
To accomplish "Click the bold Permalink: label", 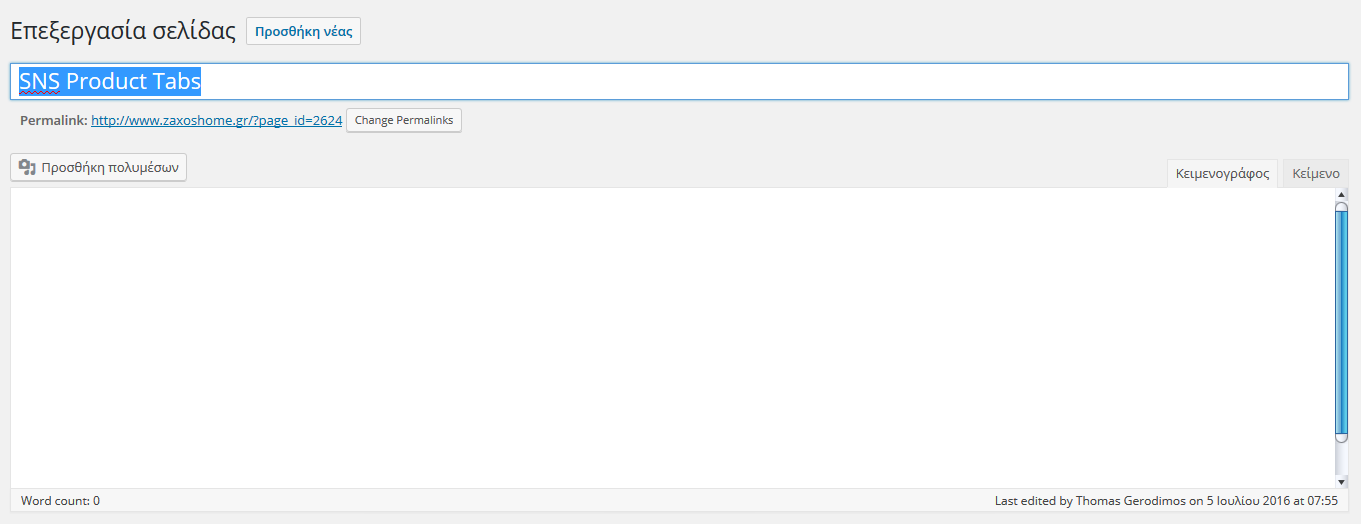I will point(53,121).
